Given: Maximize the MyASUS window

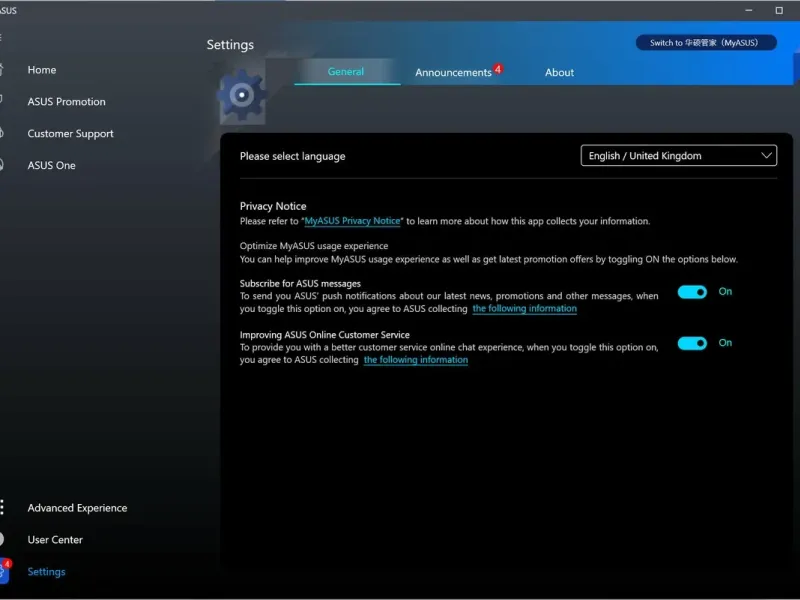Looking at the screenshot, I should (x=779, y=10).
